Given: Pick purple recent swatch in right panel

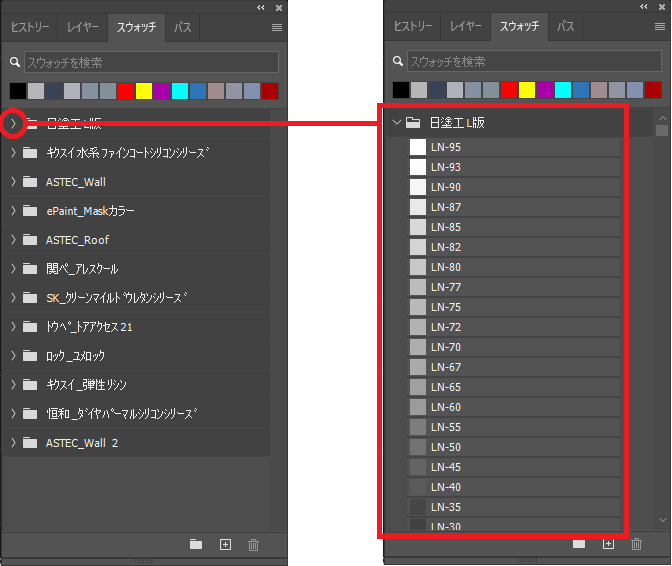Looking at the screenshot, I should click(x=545, y=90).
